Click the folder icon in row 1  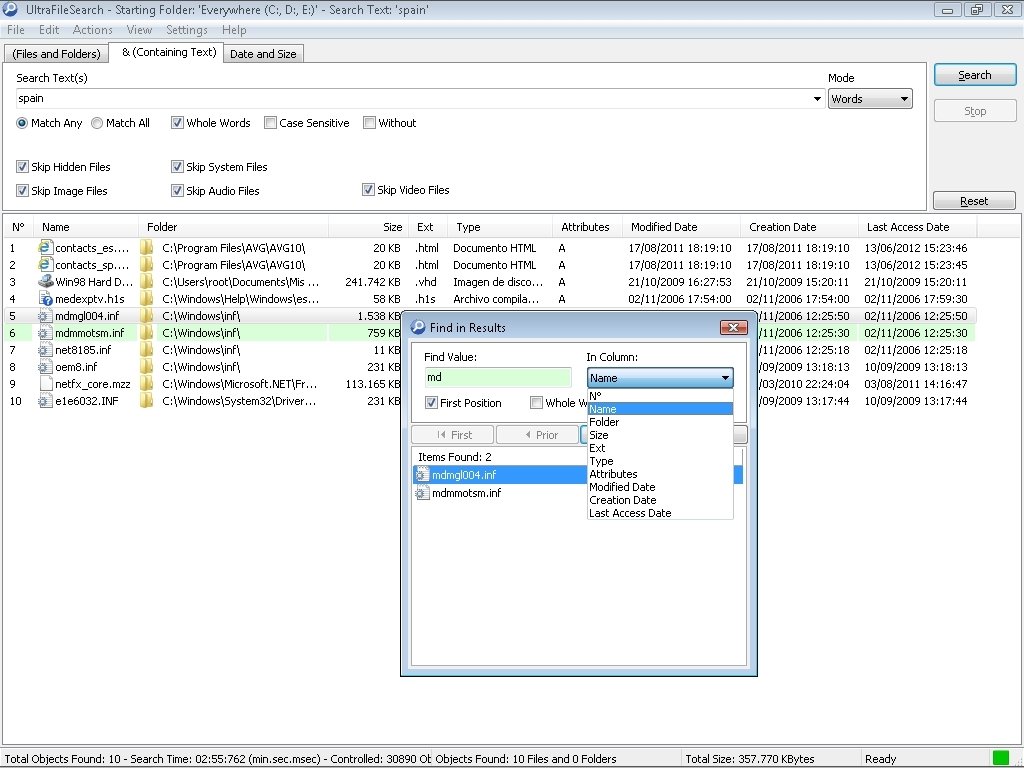click(148, 248)
